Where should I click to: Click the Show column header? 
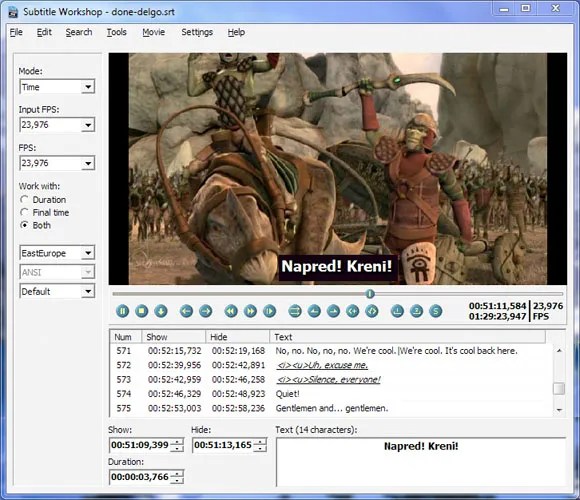[173, 337]
